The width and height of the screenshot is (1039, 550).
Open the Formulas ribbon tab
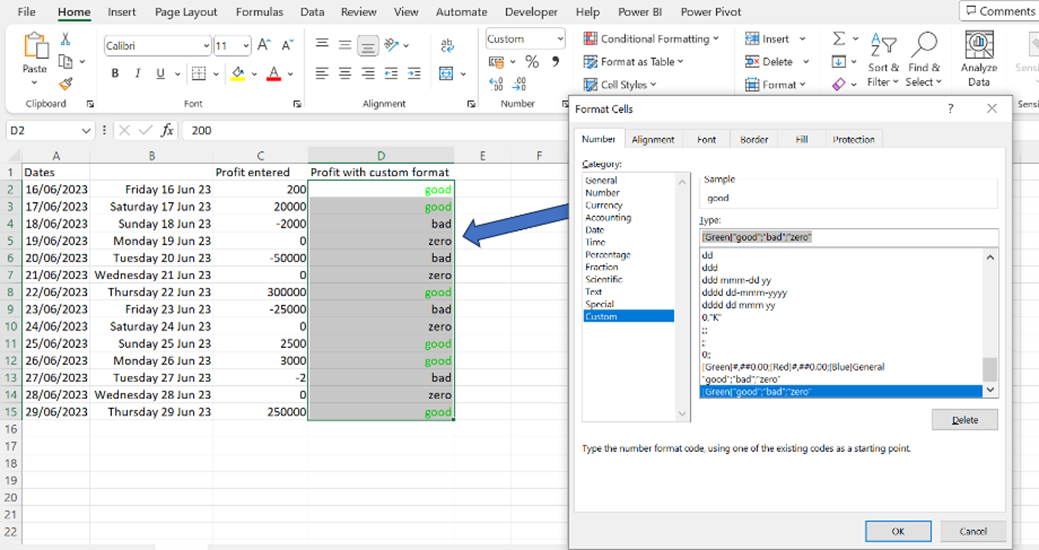click(x=259, y=12)
